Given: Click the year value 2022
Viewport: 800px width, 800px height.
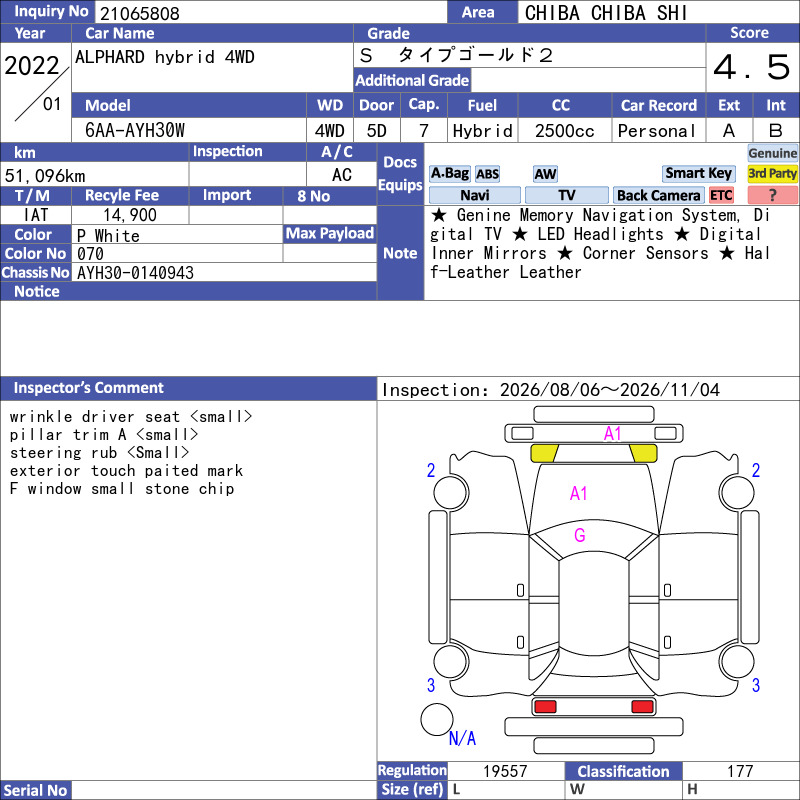Looking at the screenshot, I should [32, 66].
